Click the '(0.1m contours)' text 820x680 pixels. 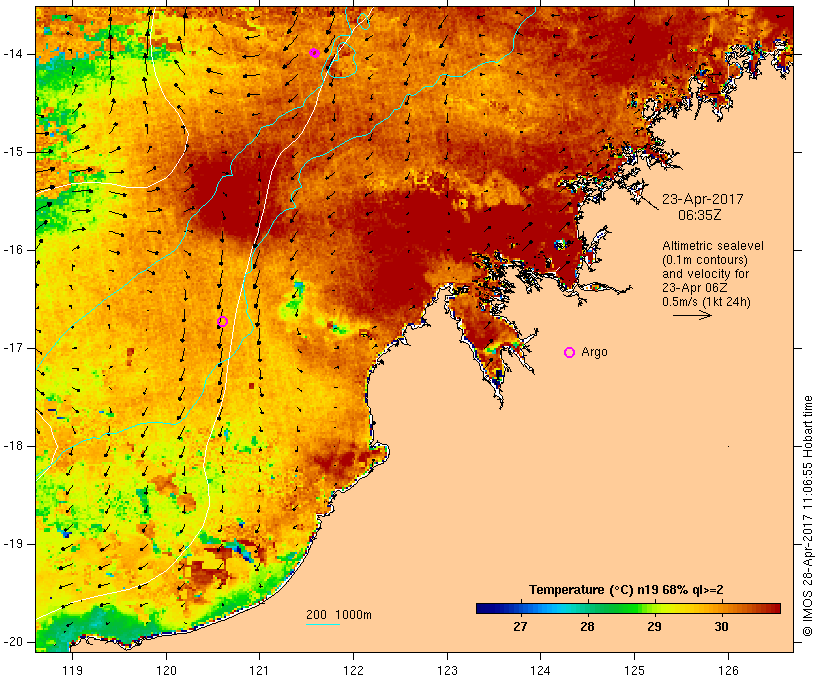[705, 260]
